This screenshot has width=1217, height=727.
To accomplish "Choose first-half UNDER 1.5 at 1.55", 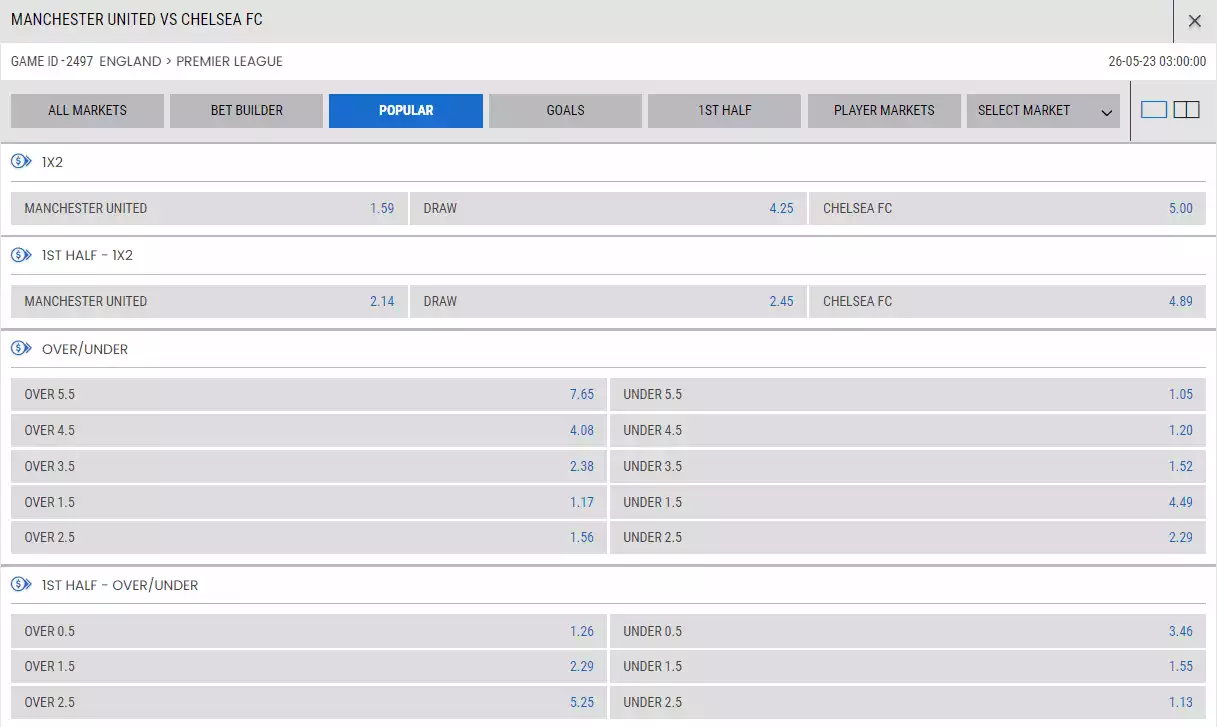I will [908, 667].
